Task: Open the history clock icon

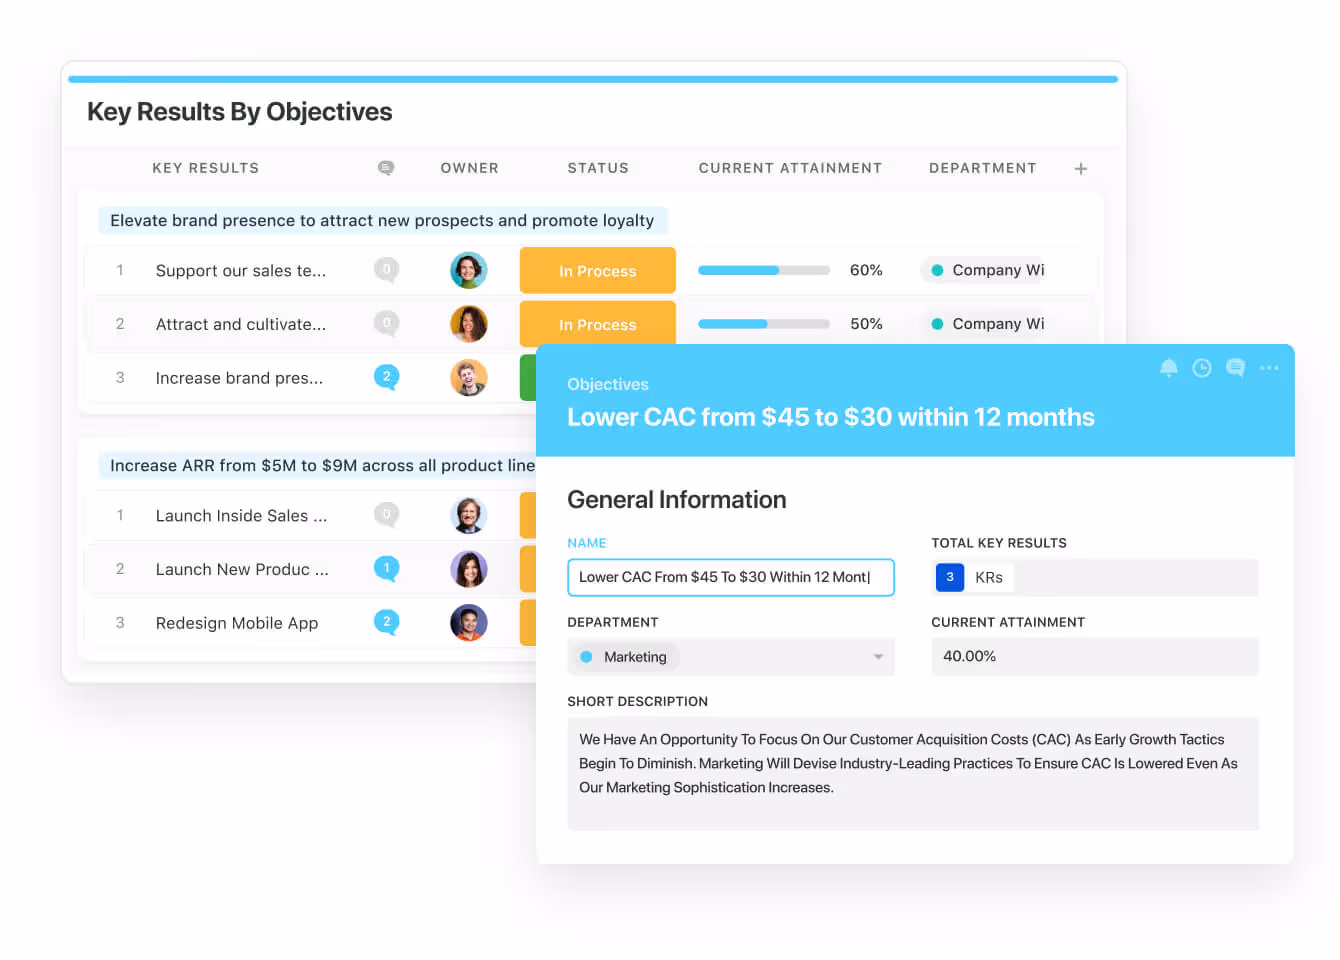Action: pyautogui.click(x=1202, y=368)
